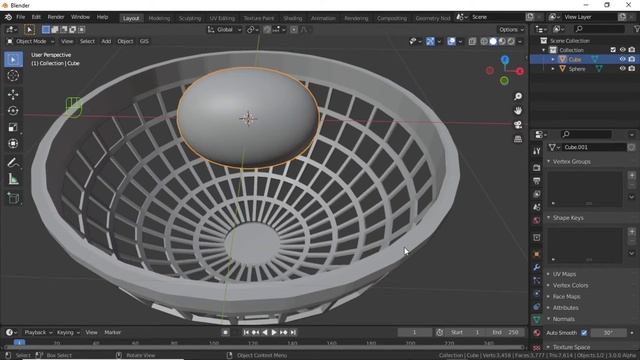This screenshot has height=360, width=640.
Task: Expand the Cube item in outliner
Action: (553, 59)
